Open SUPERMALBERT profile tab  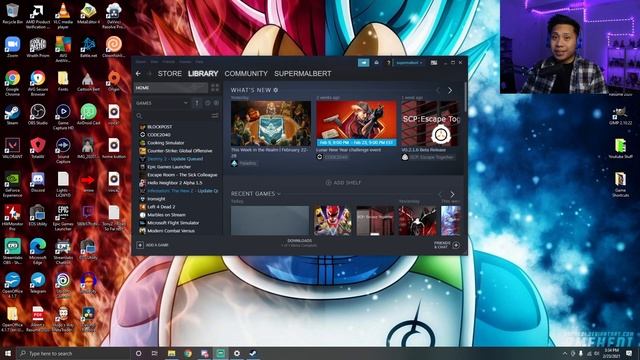pyautogui.click(x=302, y=73)
